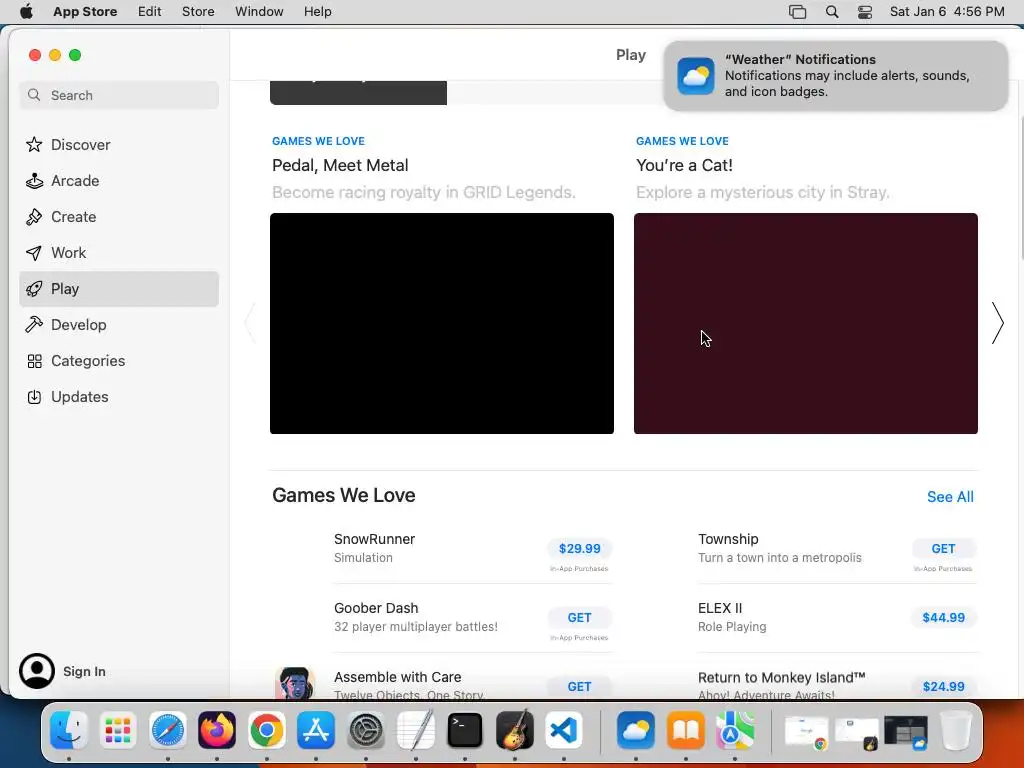The width and height of the screenshot is (1024, 768).
Task: Open Terminal from the Dock
Action: point(465,730)
